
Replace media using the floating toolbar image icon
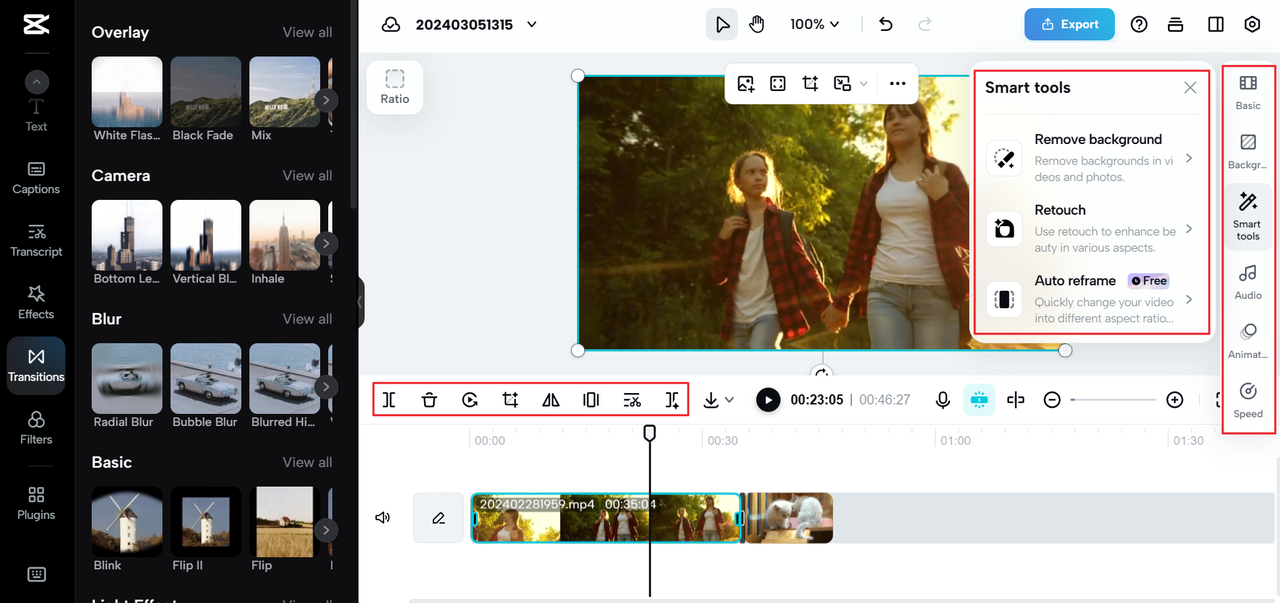(746, 84)
